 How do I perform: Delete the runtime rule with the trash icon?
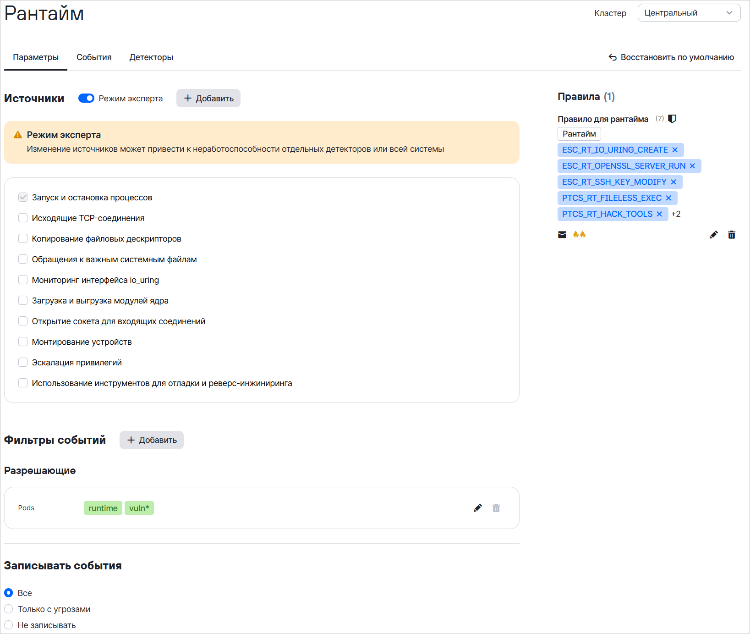click(732, 234)
